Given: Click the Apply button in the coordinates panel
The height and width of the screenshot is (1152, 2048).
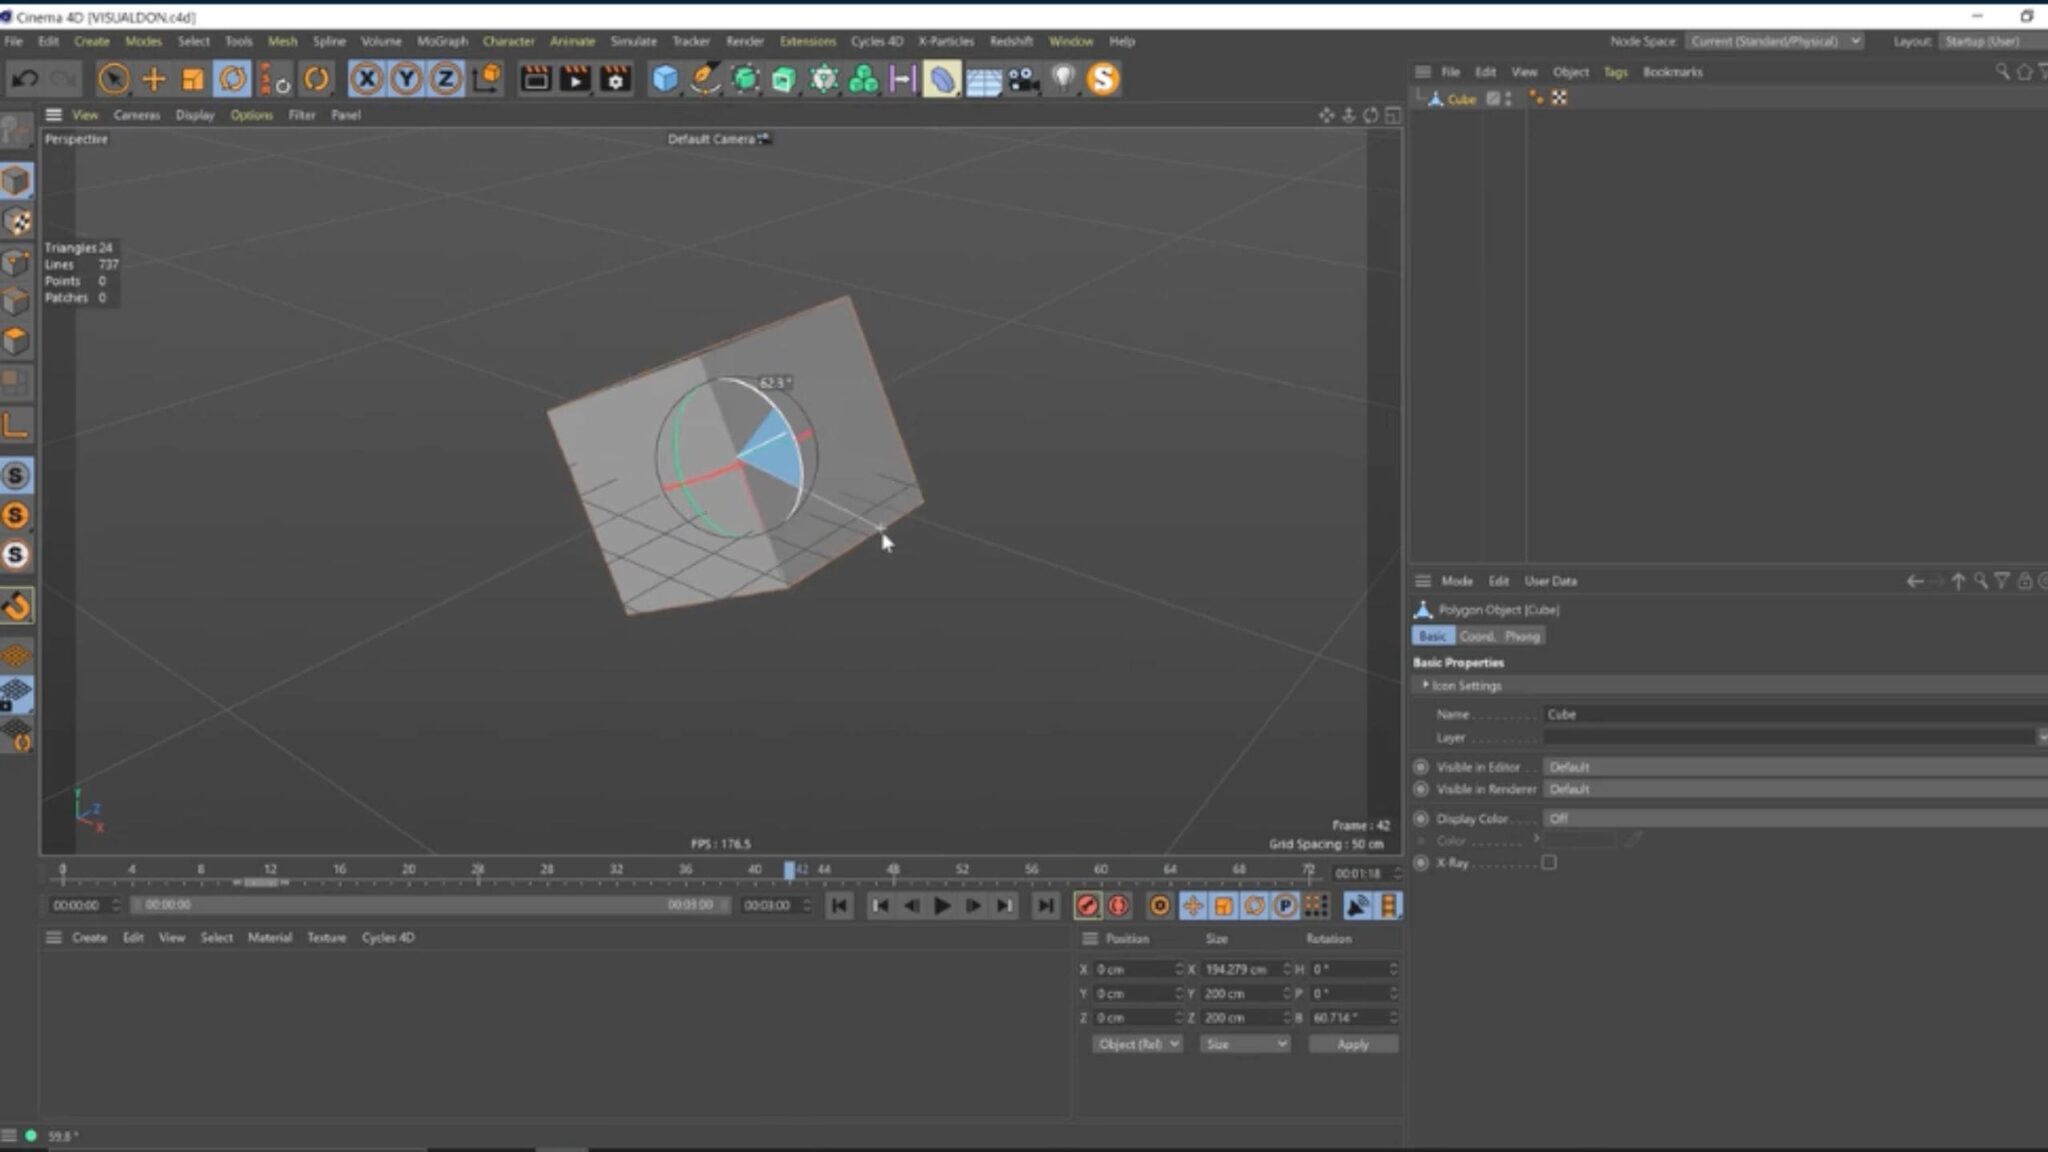Looking at the screenshot, I should pyautogui.click(x=1352, y=1043).
